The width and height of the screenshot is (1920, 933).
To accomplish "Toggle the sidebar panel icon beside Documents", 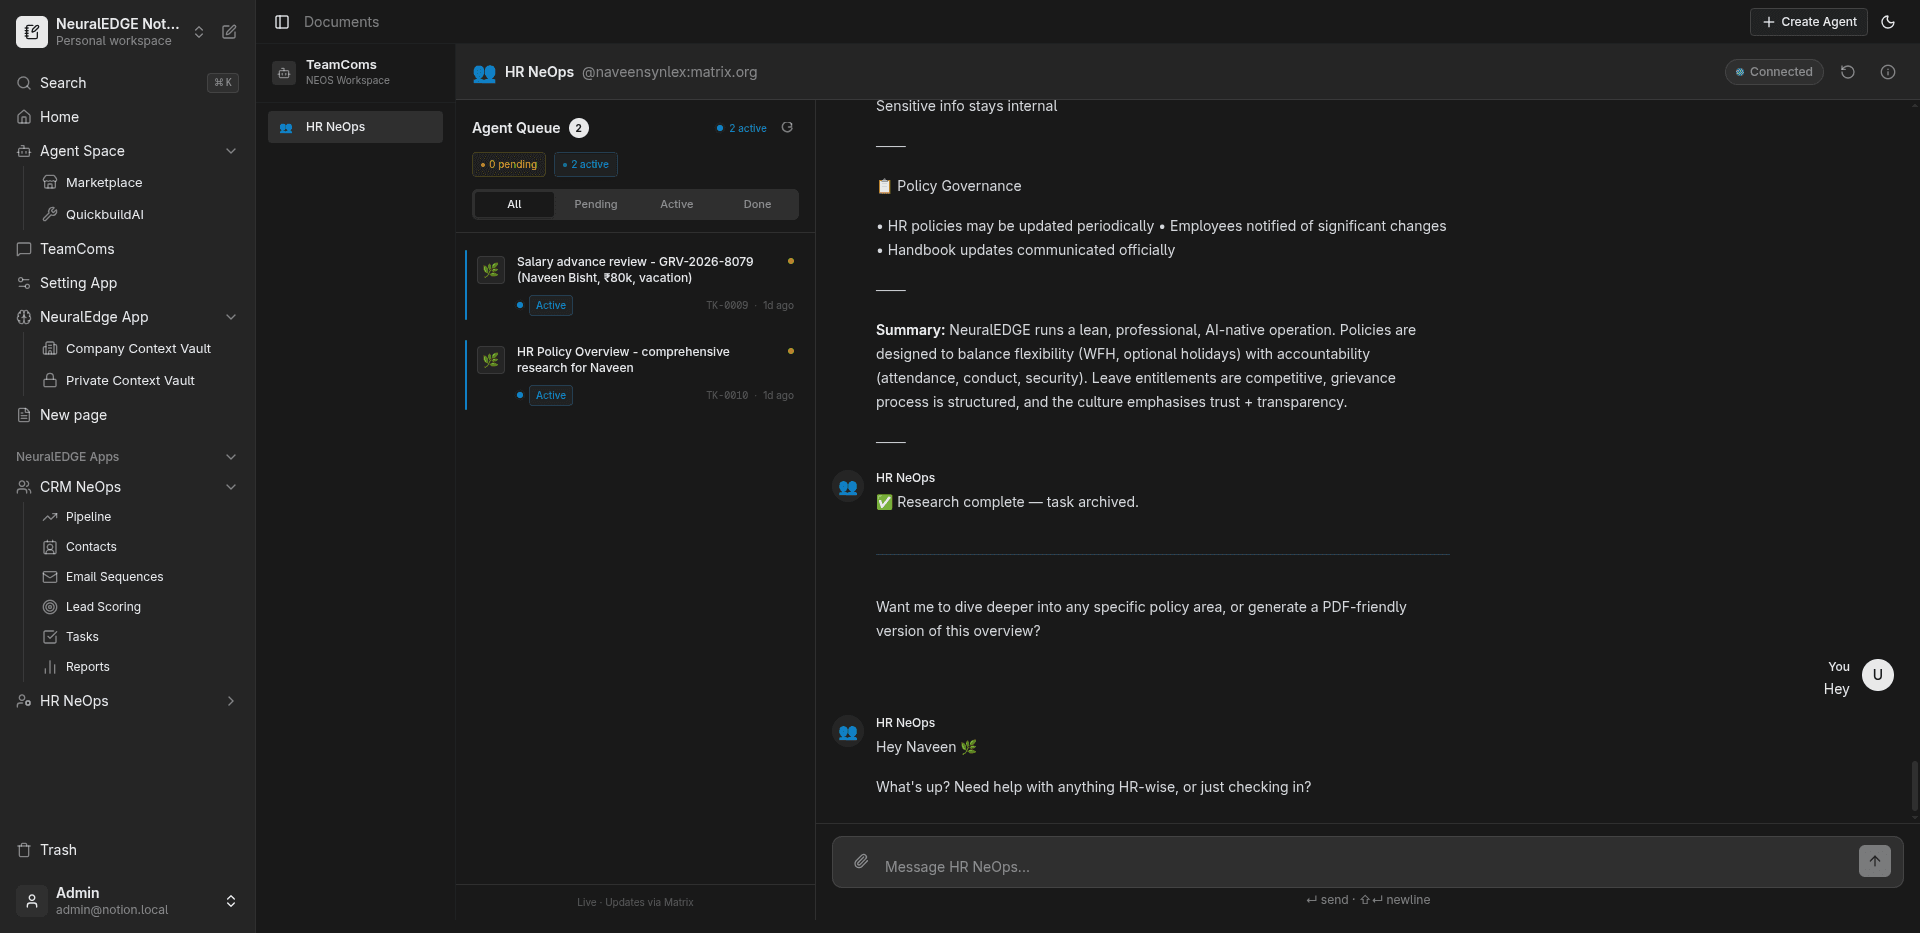I will pos(282,22).
